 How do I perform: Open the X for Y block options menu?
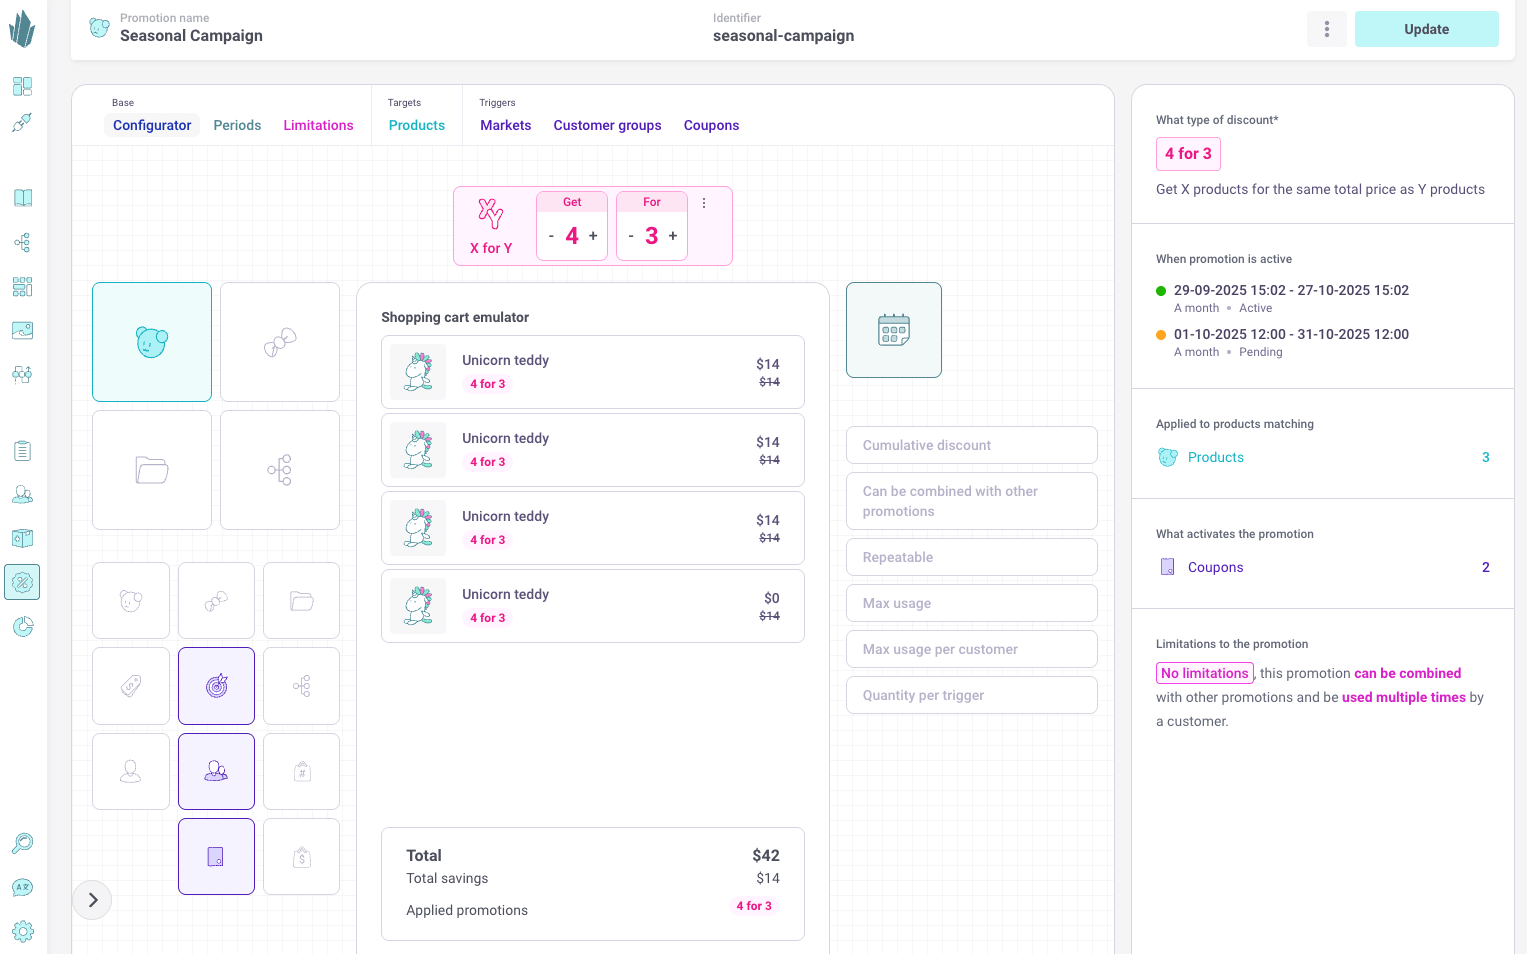[704, 203]
